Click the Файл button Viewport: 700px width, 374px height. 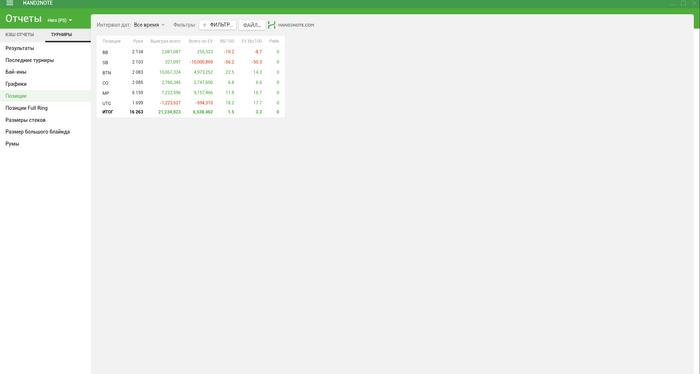coord(252,25)
